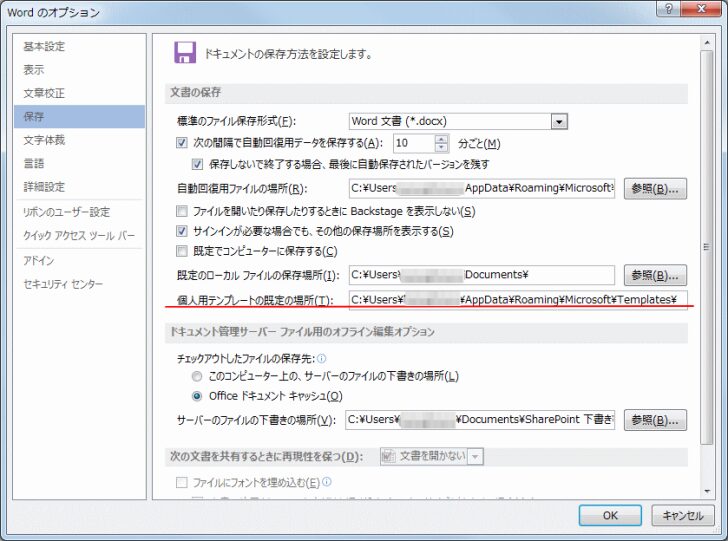Switch to リボンのユーザー設定 category
This screenshot has width=728, height=541.
[66, 212]
